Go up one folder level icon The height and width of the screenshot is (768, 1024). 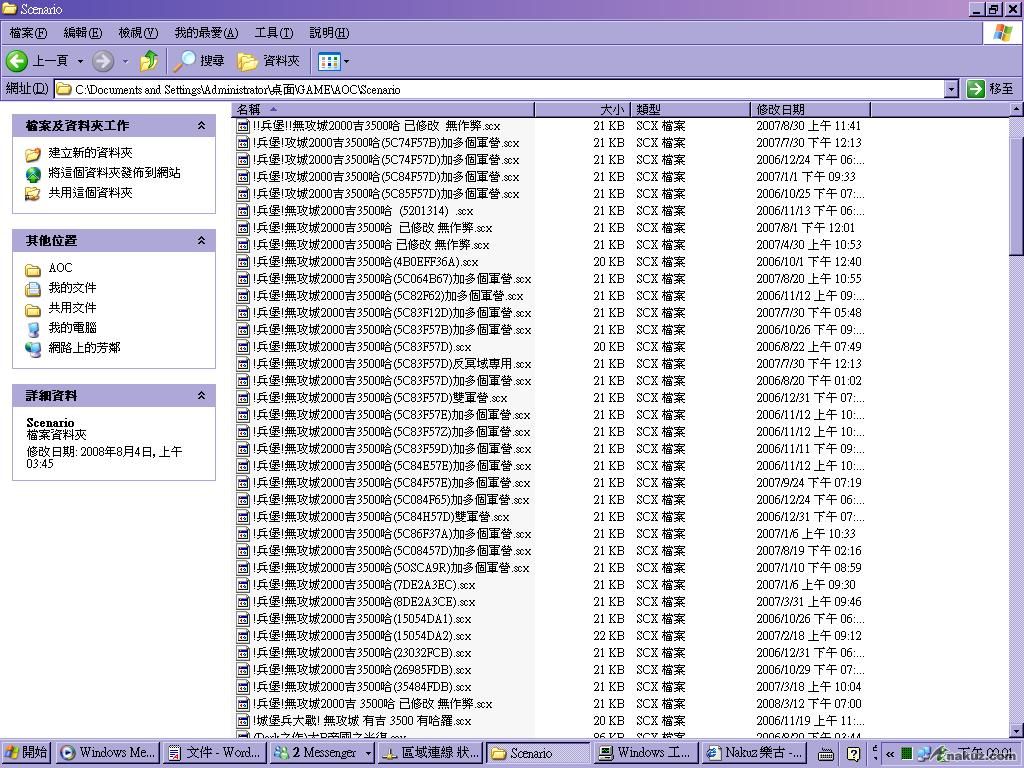click(x=149, y=61)
